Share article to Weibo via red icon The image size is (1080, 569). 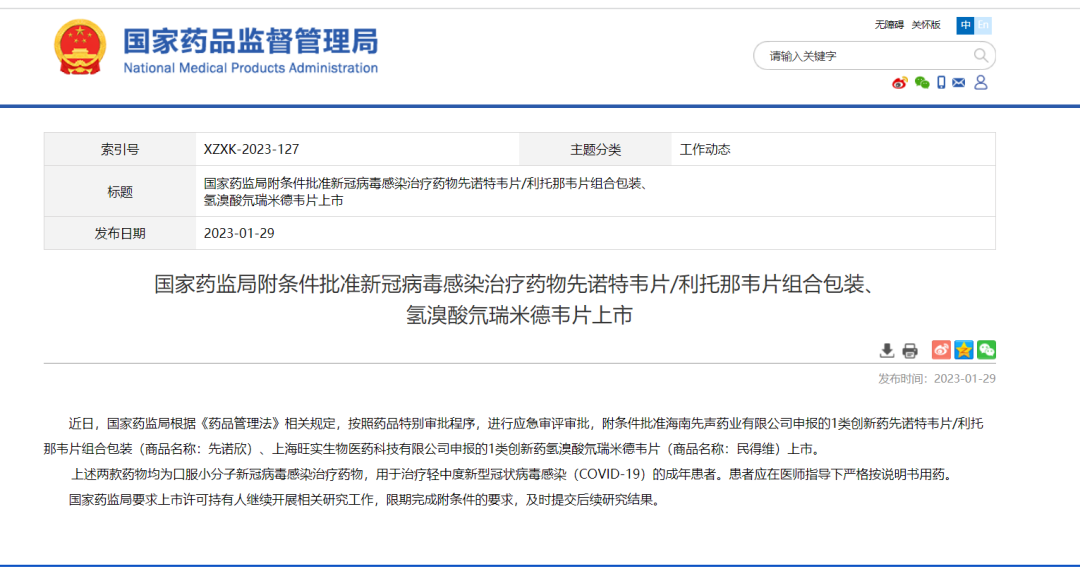tap(941, 350)
